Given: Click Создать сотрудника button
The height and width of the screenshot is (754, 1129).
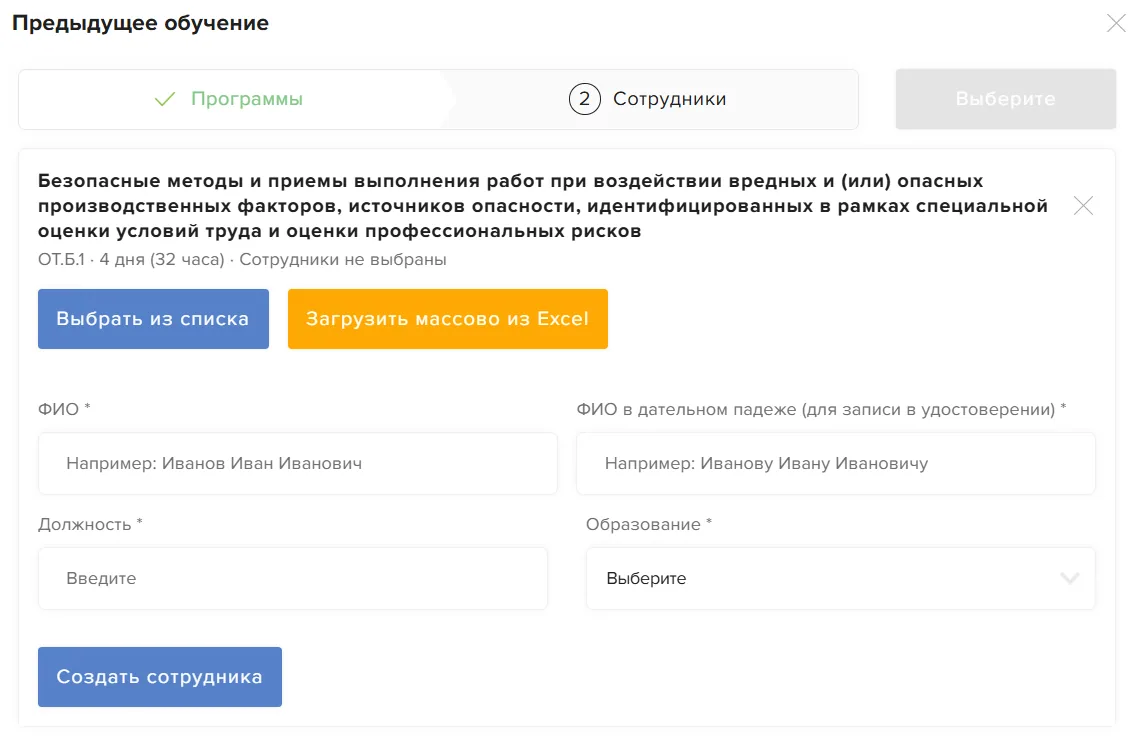Looking at the screenshot, I should click(x=160, y=677).
